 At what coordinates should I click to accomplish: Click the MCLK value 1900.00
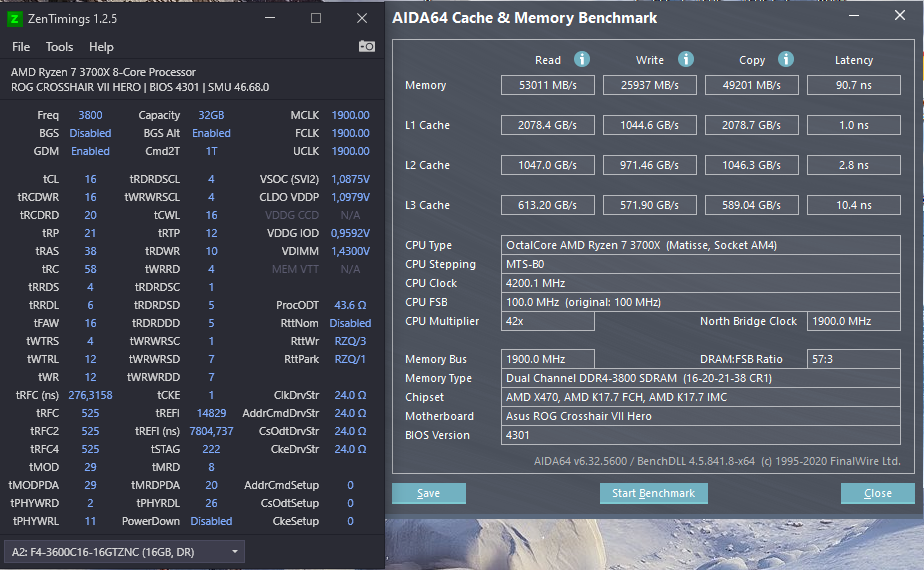tap(350, 115)
